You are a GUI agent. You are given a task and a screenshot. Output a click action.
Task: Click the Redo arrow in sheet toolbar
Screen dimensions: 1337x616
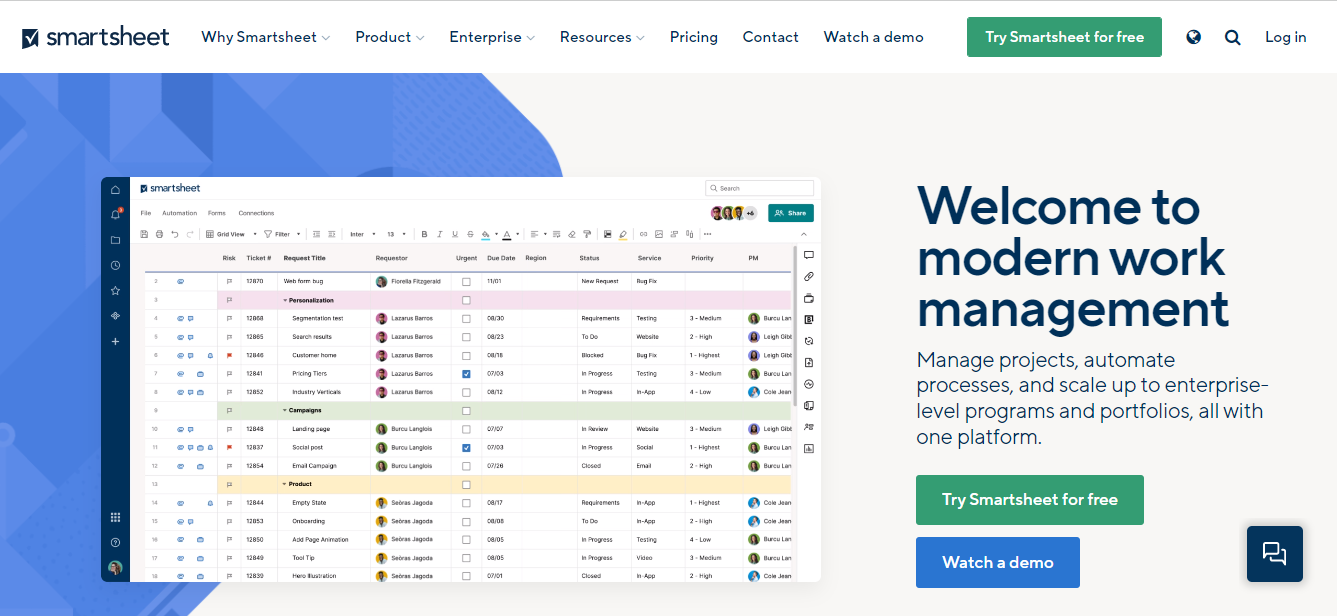coord(189,234)
